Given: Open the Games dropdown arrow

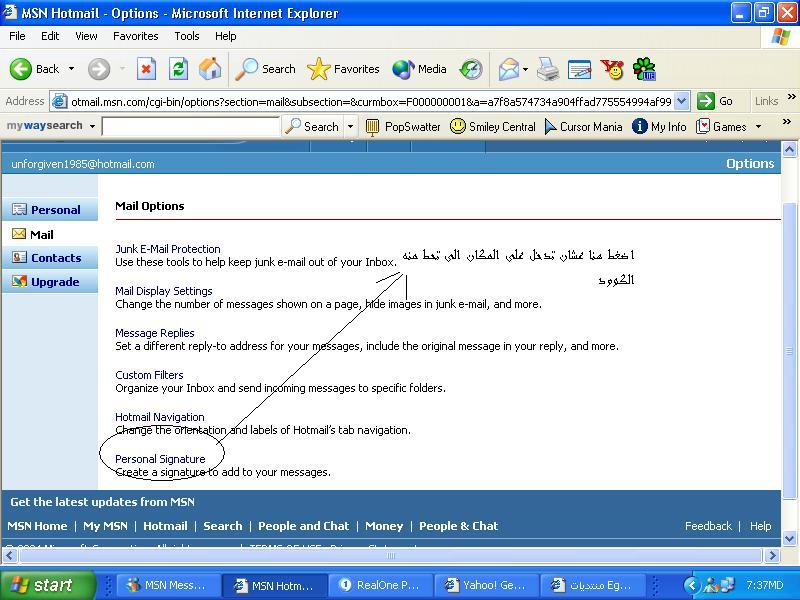Looking at the screenshot, I should (758, 127).
